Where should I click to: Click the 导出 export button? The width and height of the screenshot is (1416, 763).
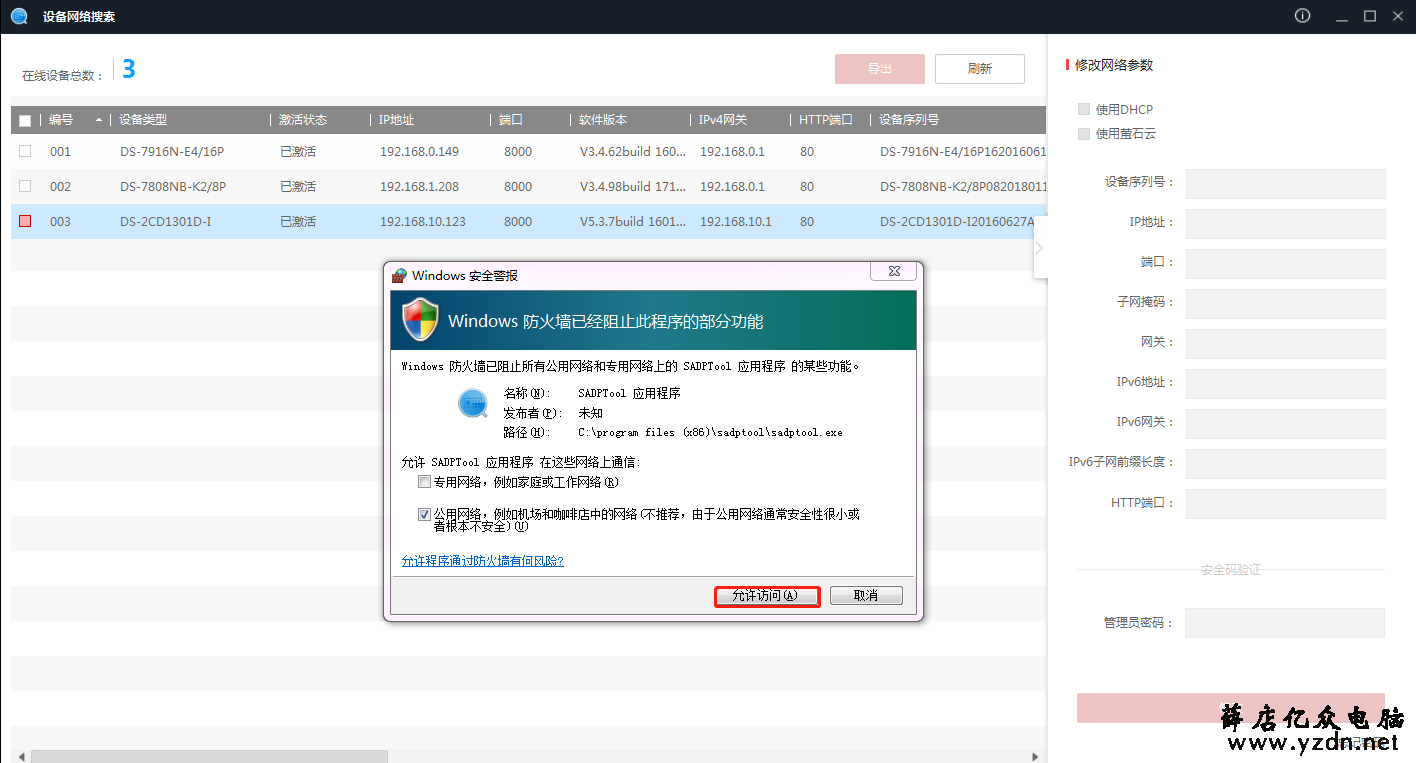coord(880,69)
